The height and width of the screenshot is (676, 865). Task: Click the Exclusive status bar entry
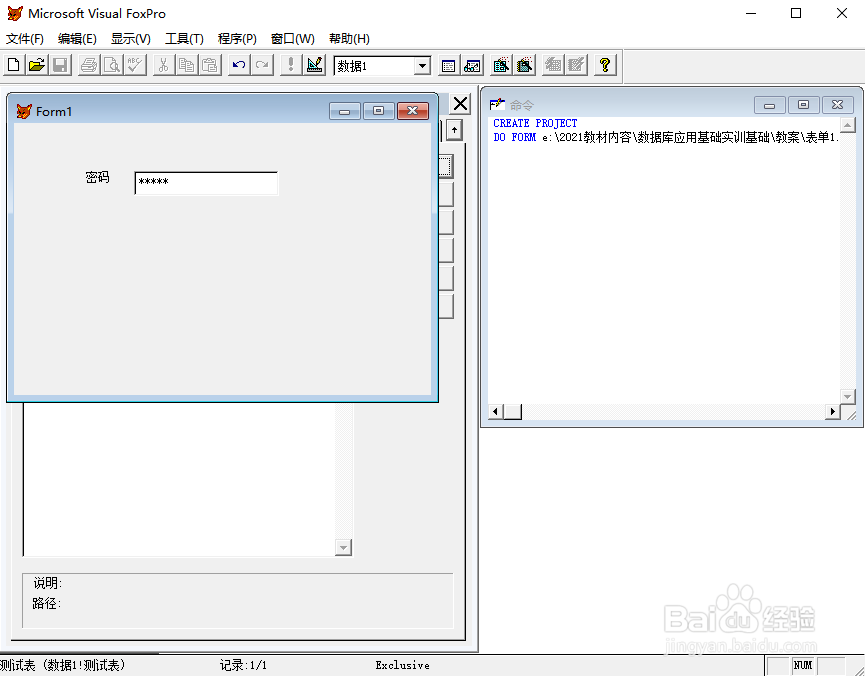pyautogui.click(x=403, y=666)
